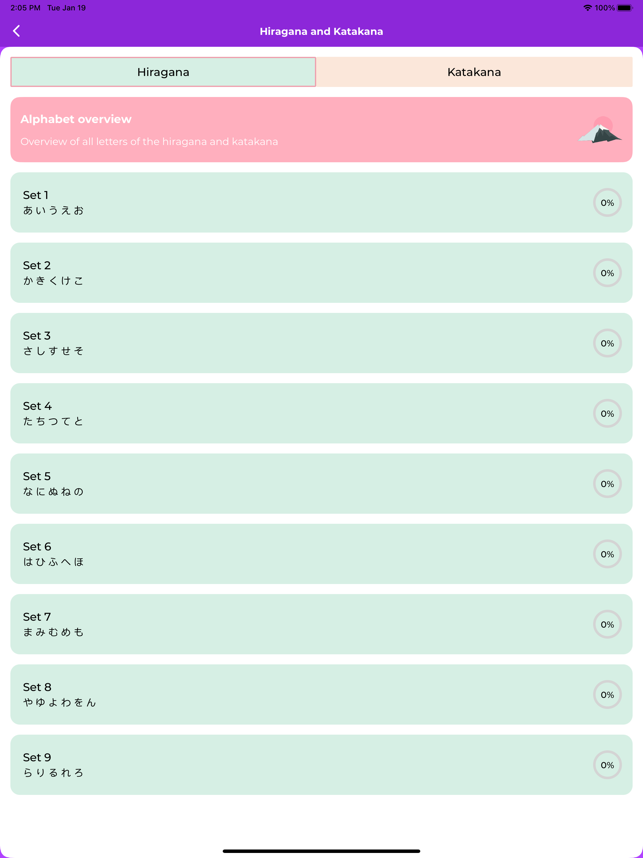This screenshot has height=858, width=643.
Task: Click Set 7 progress circle
Action: (607, 624)
